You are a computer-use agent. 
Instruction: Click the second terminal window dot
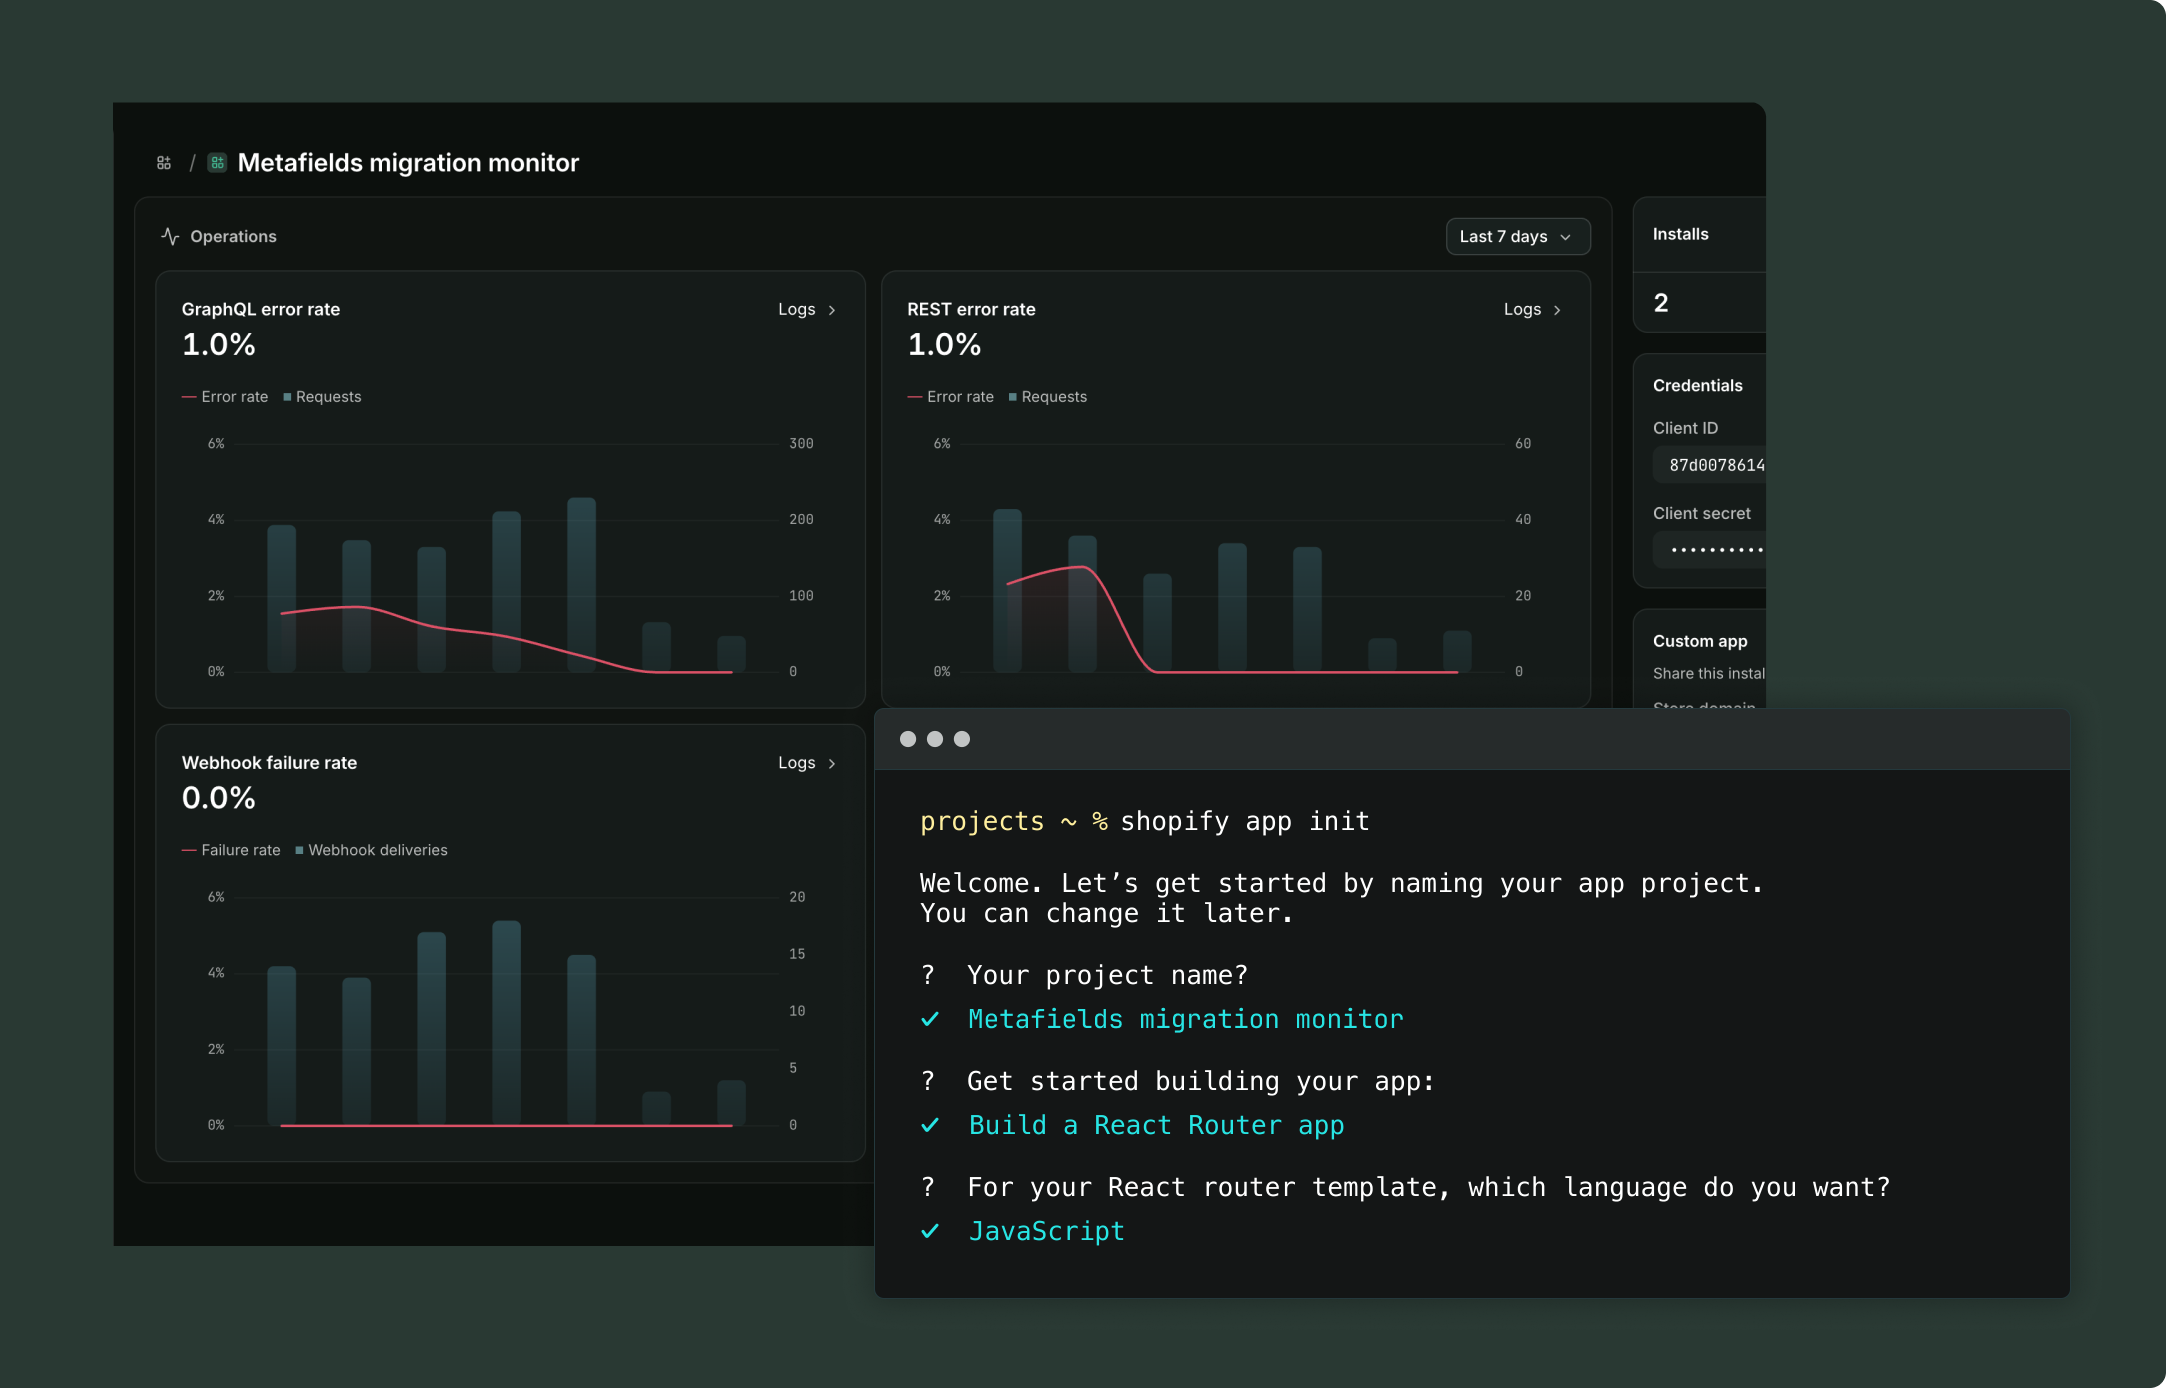click(x=935, y=739)
